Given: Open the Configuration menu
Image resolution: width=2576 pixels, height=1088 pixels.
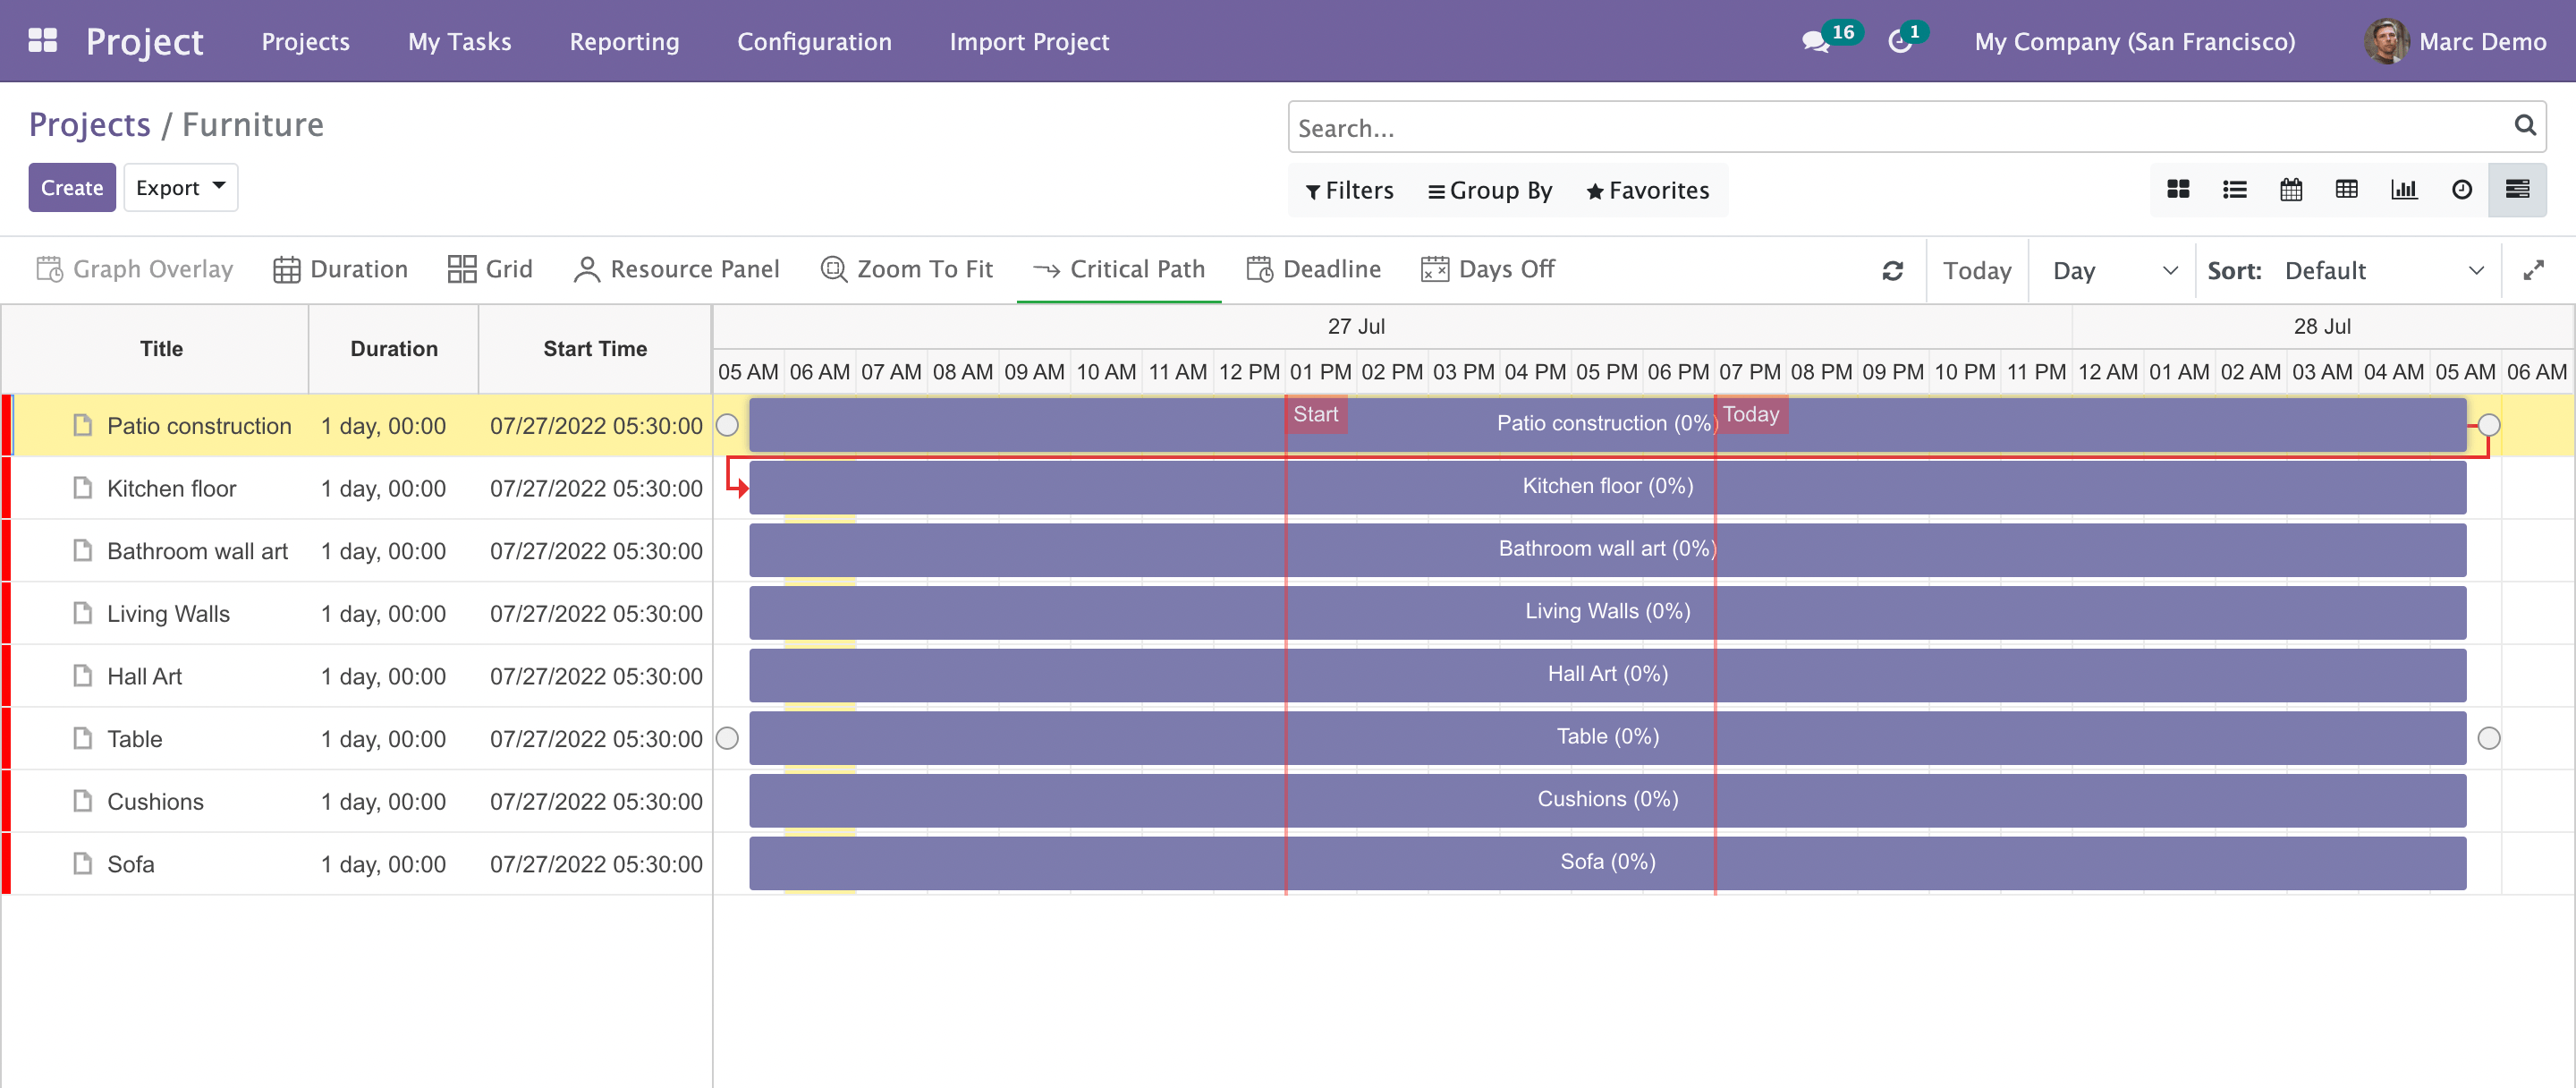Looking at the screenshot, I should (x=814, y=42).
